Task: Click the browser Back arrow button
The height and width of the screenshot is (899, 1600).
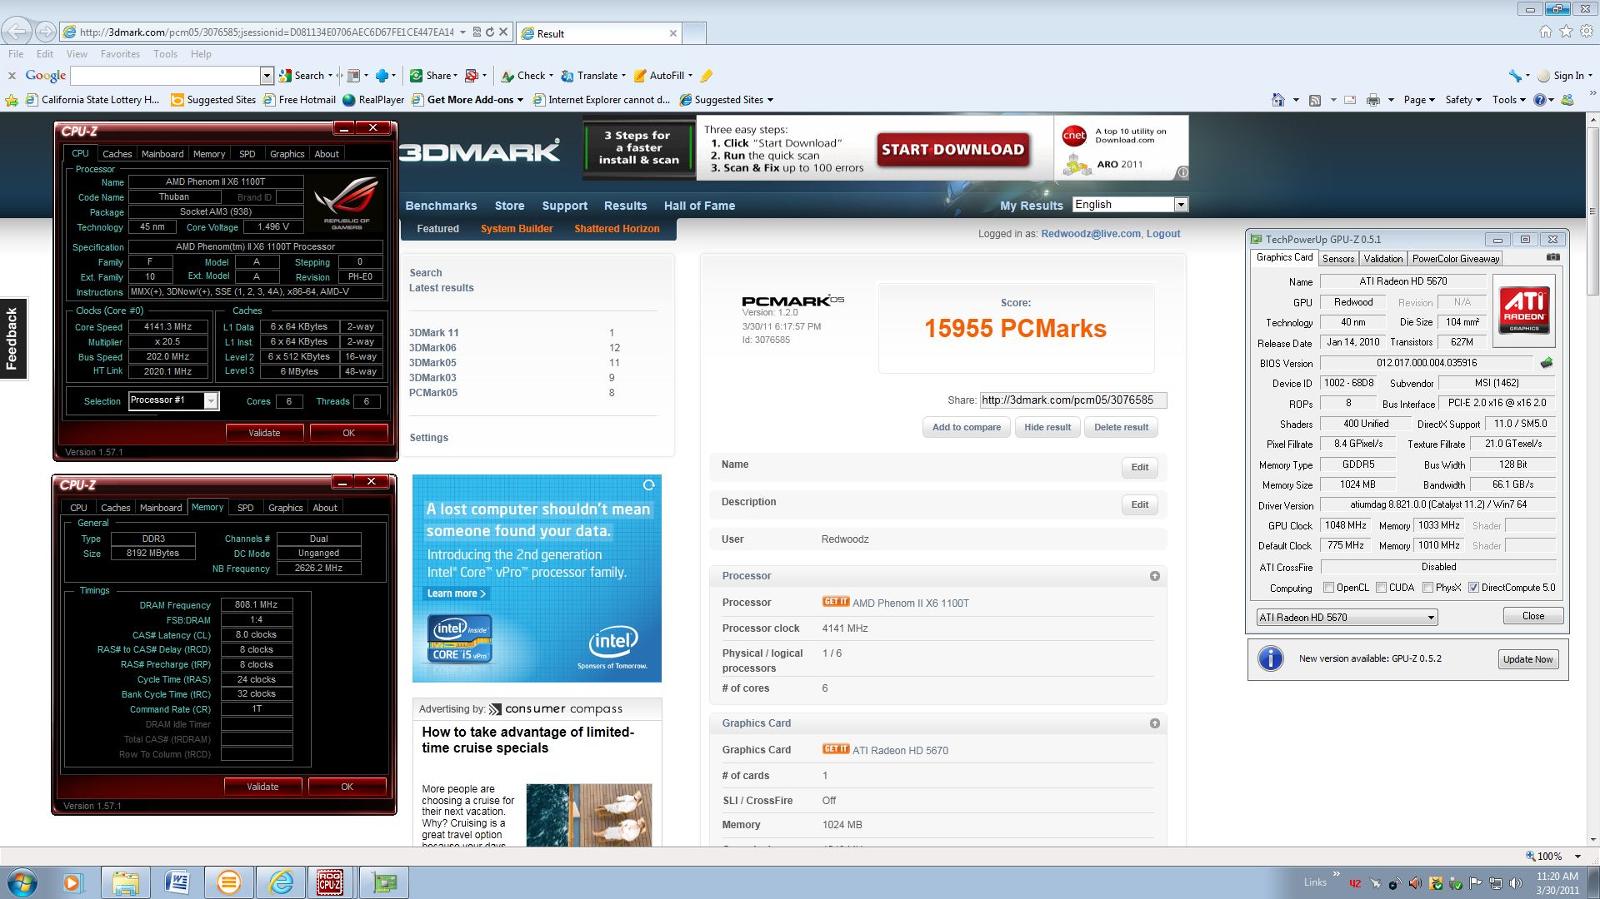Action: (19, 32)
